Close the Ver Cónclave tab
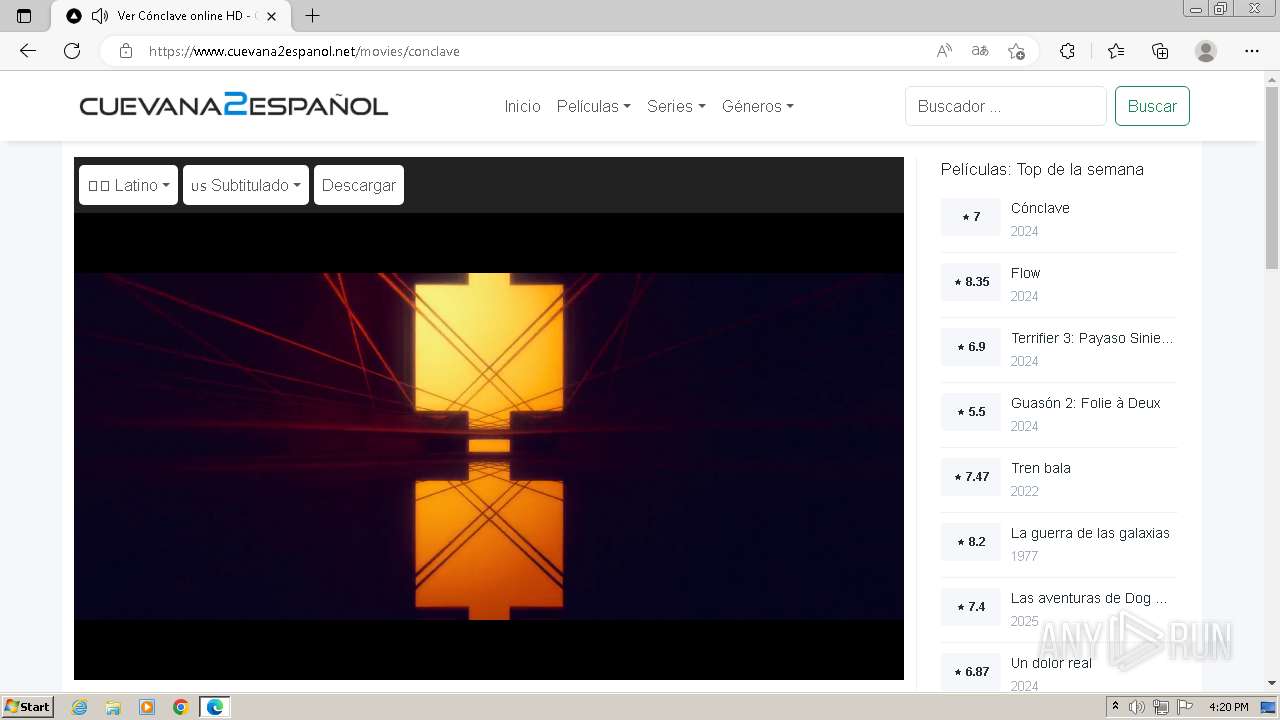The width and height of the screenshot is (1280, 720). pyautogui.click(x=271, y=16)
